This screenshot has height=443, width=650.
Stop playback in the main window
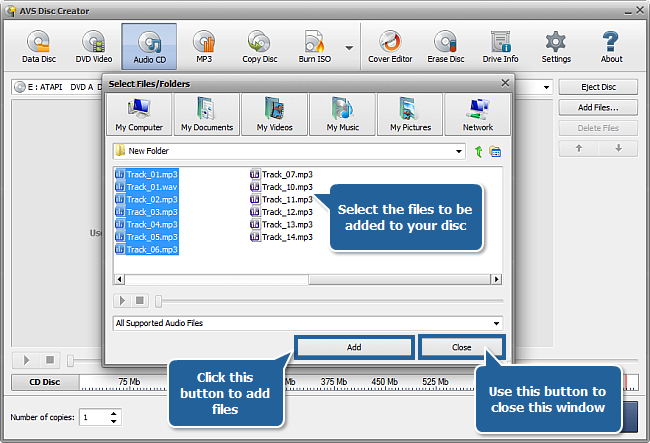click(x=50, y=360)
